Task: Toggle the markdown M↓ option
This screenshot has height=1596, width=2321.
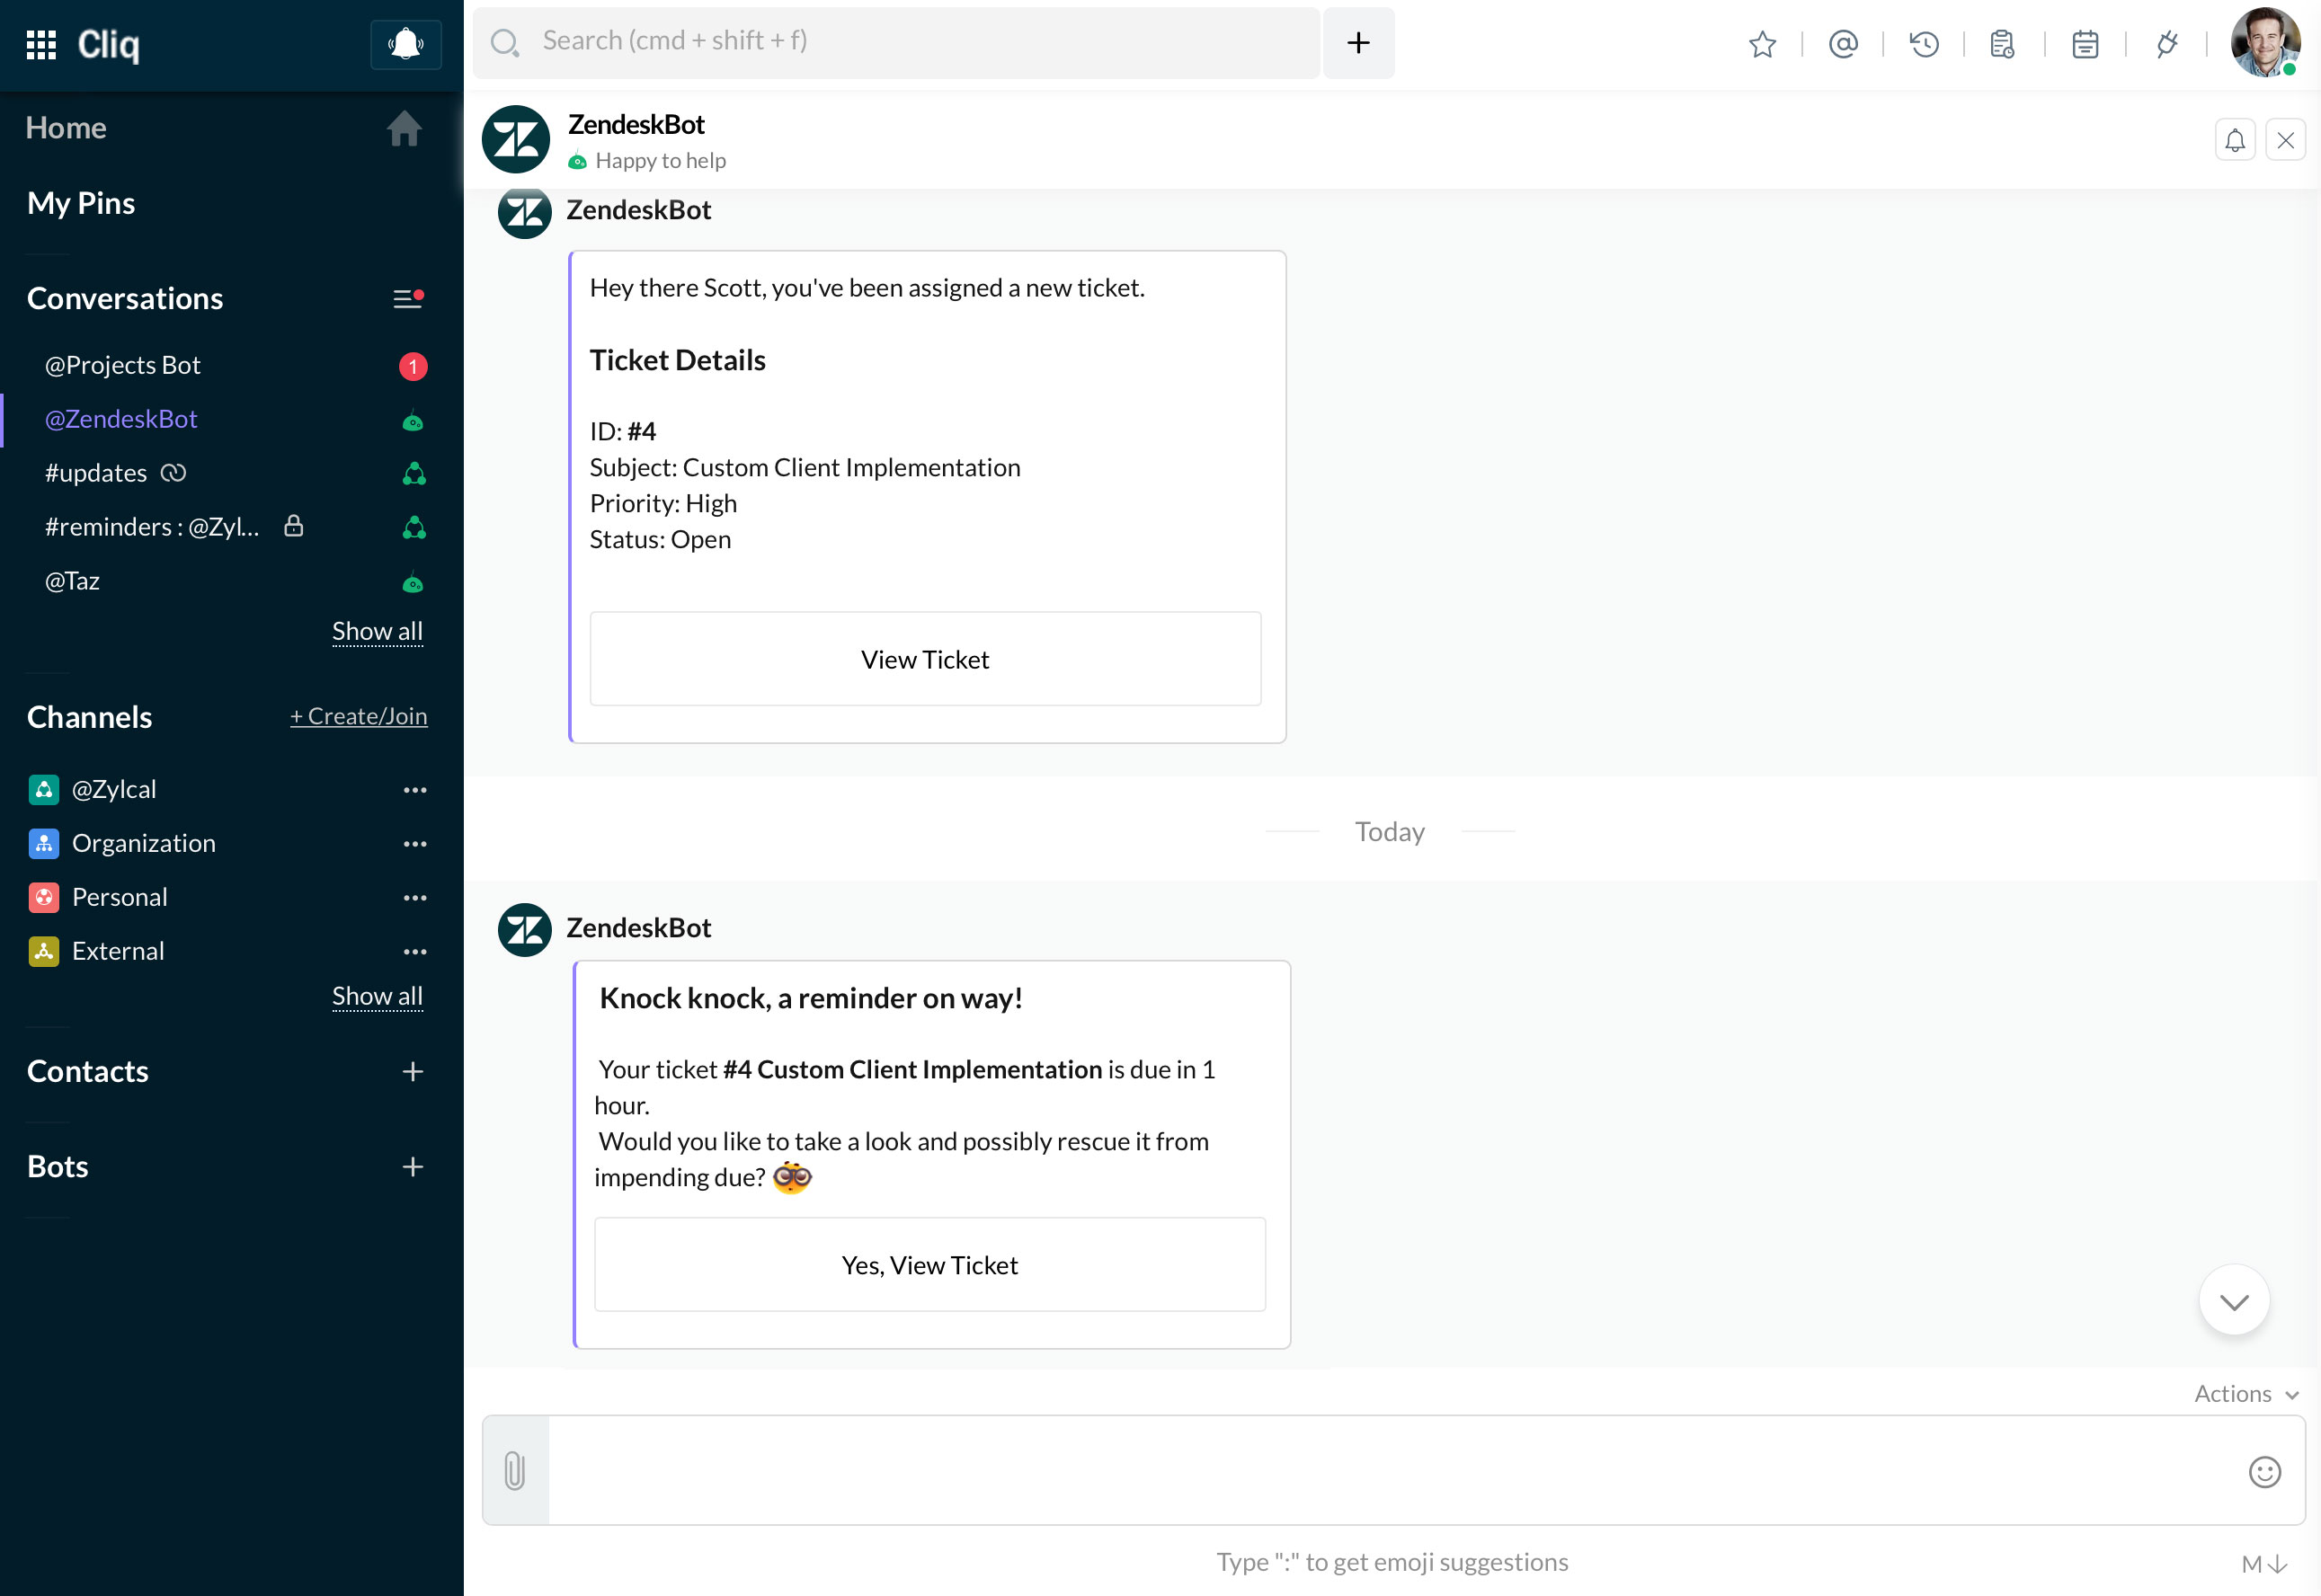Action: 2264,1564
